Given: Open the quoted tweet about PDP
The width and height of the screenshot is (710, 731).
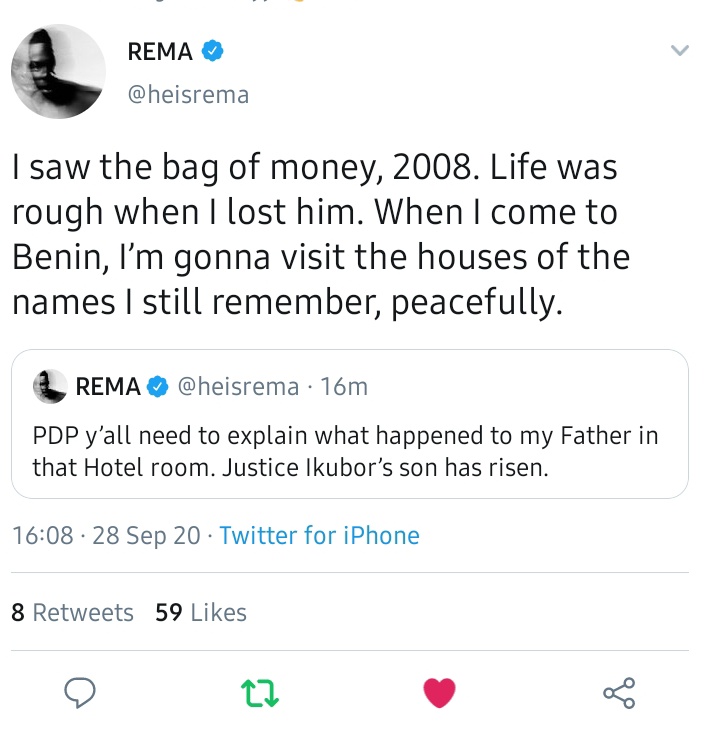Looking at the screenshot, I should [349, 452].
